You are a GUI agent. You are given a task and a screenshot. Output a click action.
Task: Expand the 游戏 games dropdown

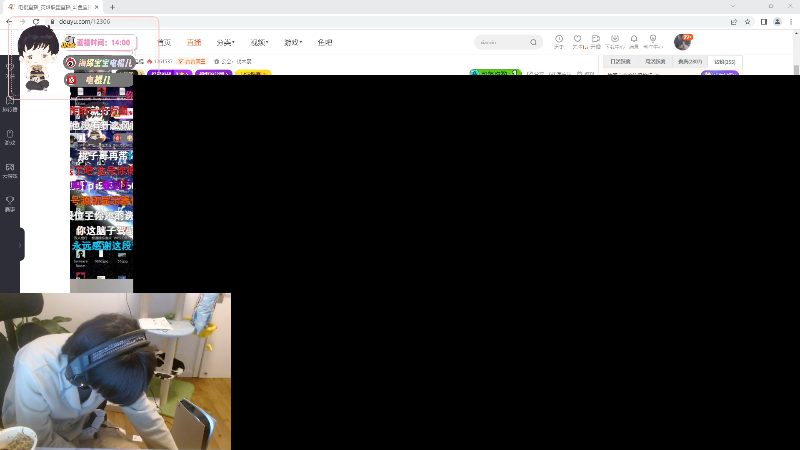pos(293,42)
